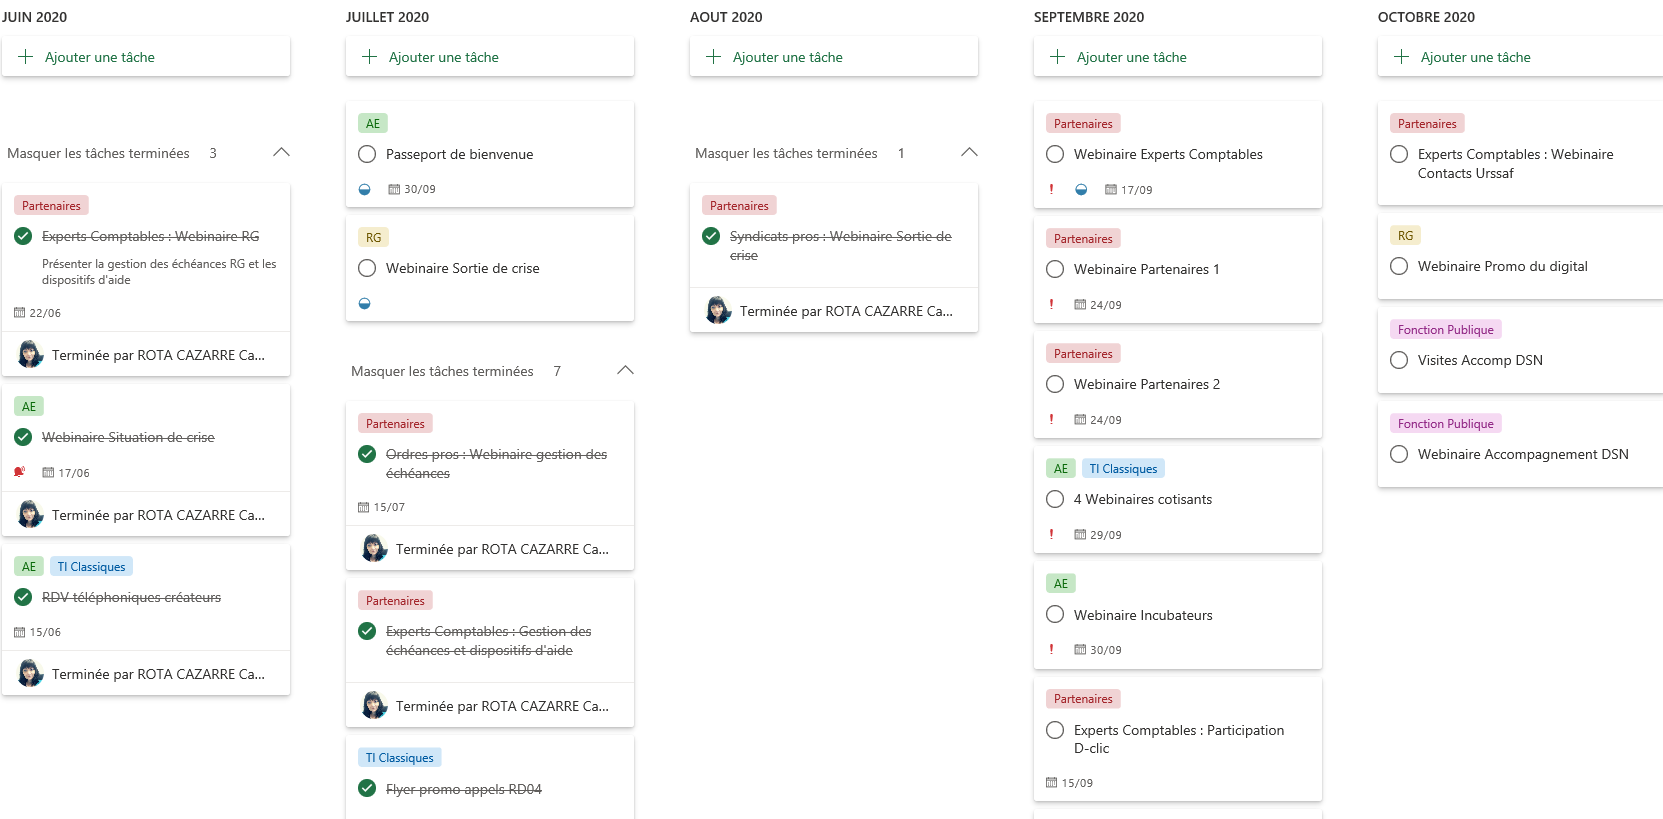Image resolution: width=1663 pixels, height=819 pixels.
Task: Click the SEPTEMBRE 2020 column header
Action: coord(1089,17)
